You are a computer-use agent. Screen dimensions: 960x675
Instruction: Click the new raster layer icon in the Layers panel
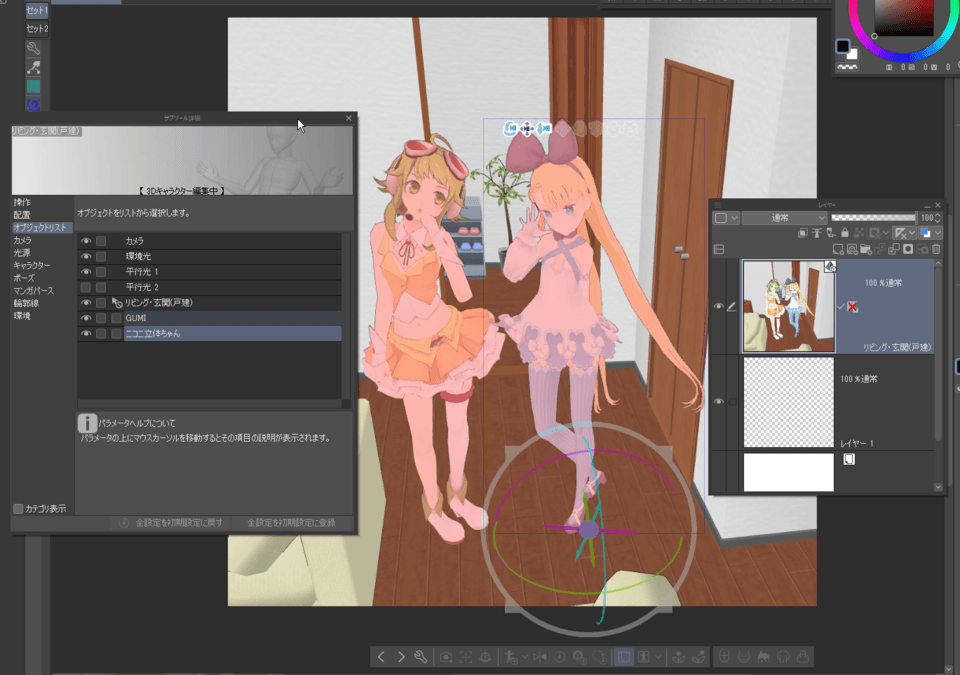point(837,251)
